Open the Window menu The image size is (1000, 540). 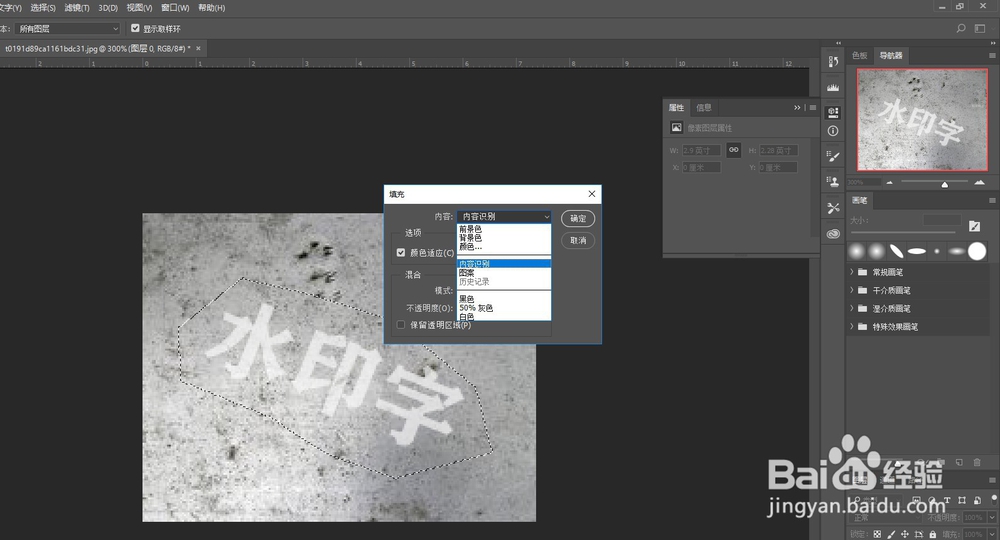[175, 8]
